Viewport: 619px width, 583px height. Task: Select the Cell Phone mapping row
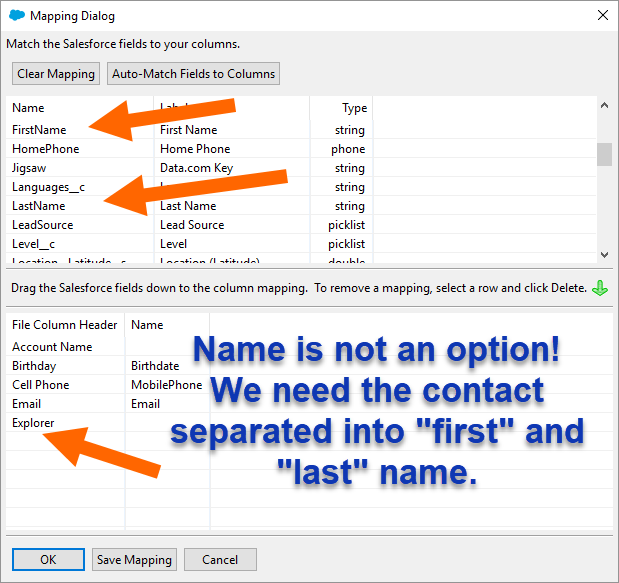point(310,384)
